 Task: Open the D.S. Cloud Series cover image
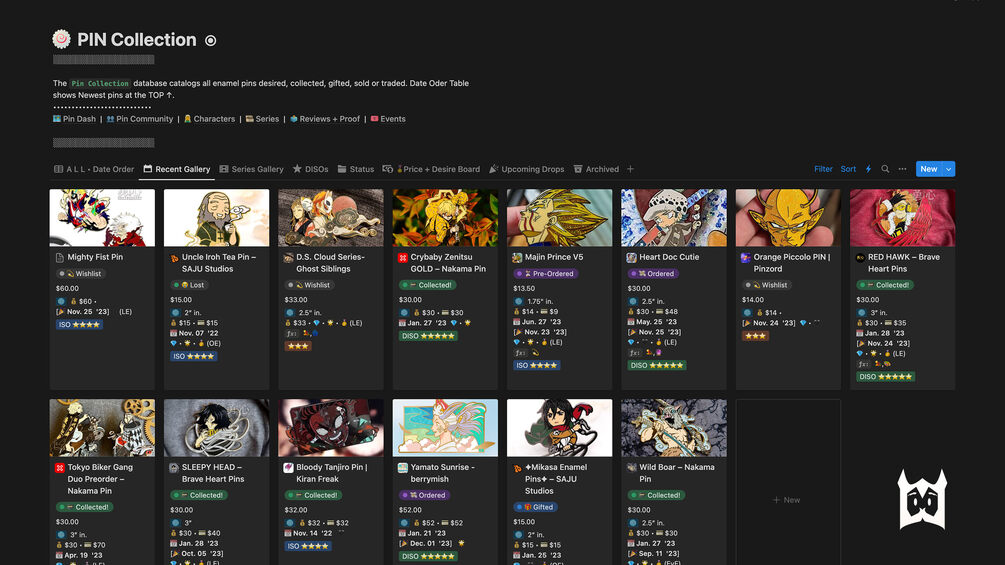[x=331, y=218]
